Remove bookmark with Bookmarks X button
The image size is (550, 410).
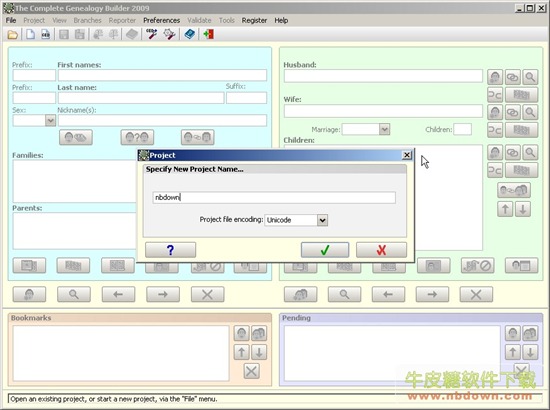[x=251, y=371]
